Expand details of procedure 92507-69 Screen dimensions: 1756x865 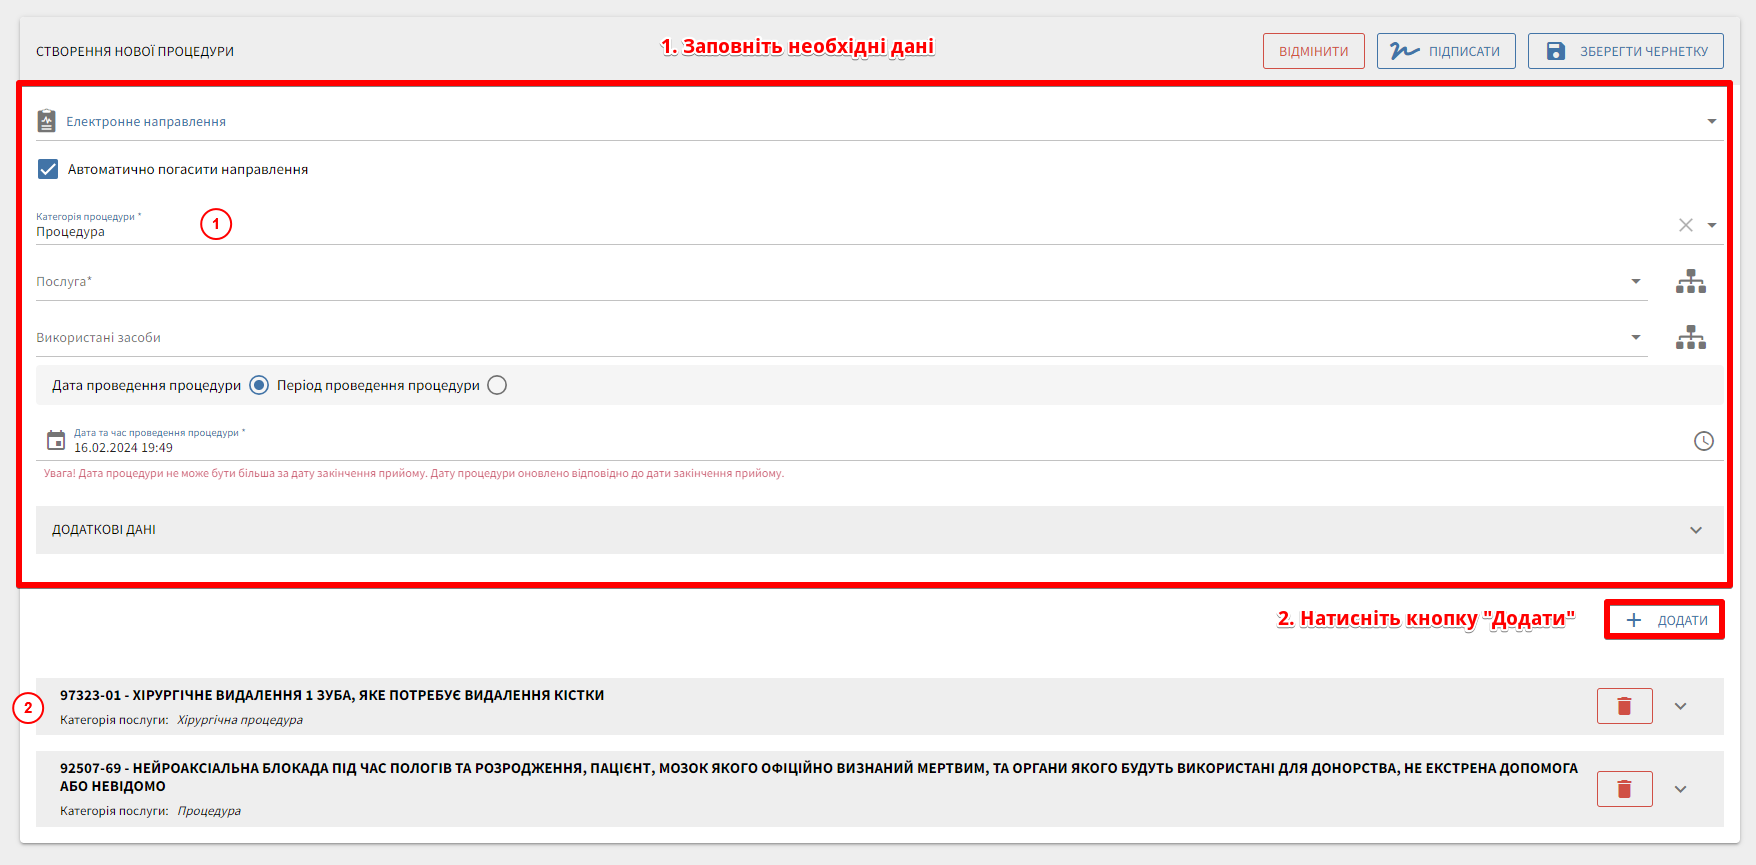click(1680, 789)
